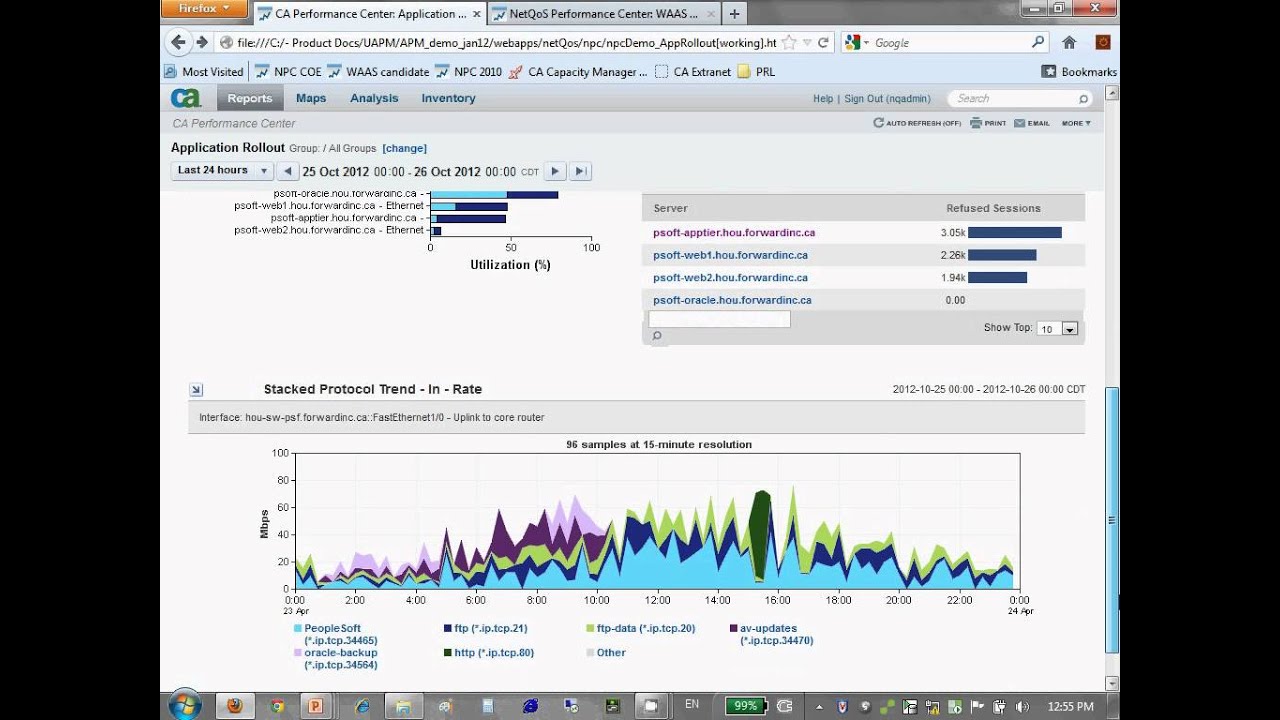Click the Other legend label
The image size is (1280, 720).
coord(611,652)
